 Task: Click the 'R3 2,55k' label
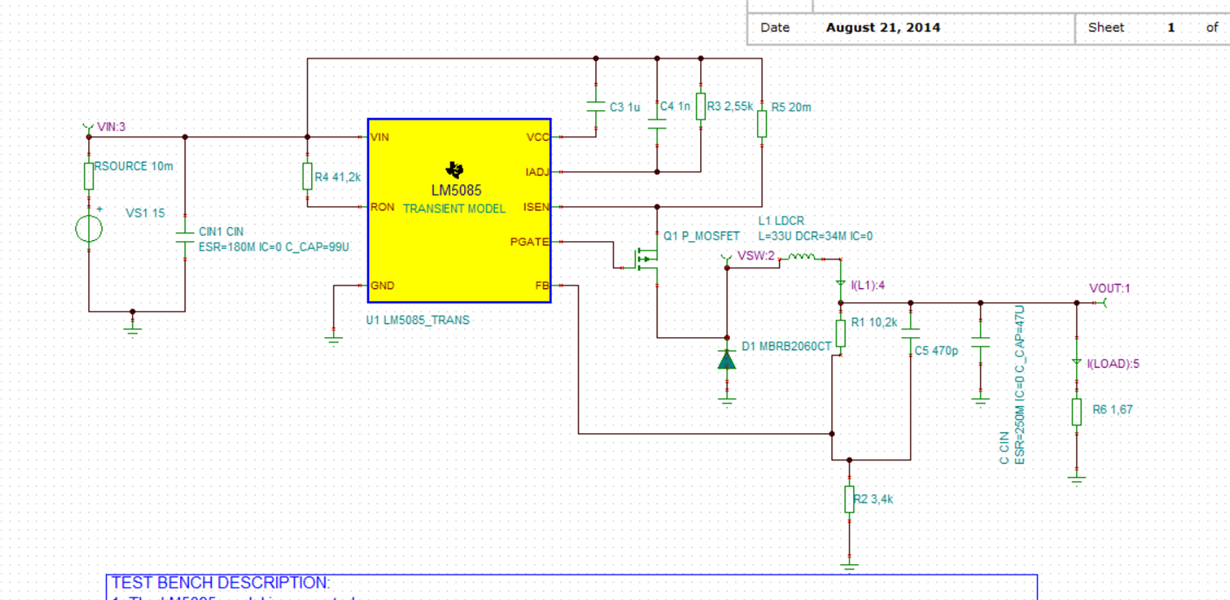click(x=730, y=106)
